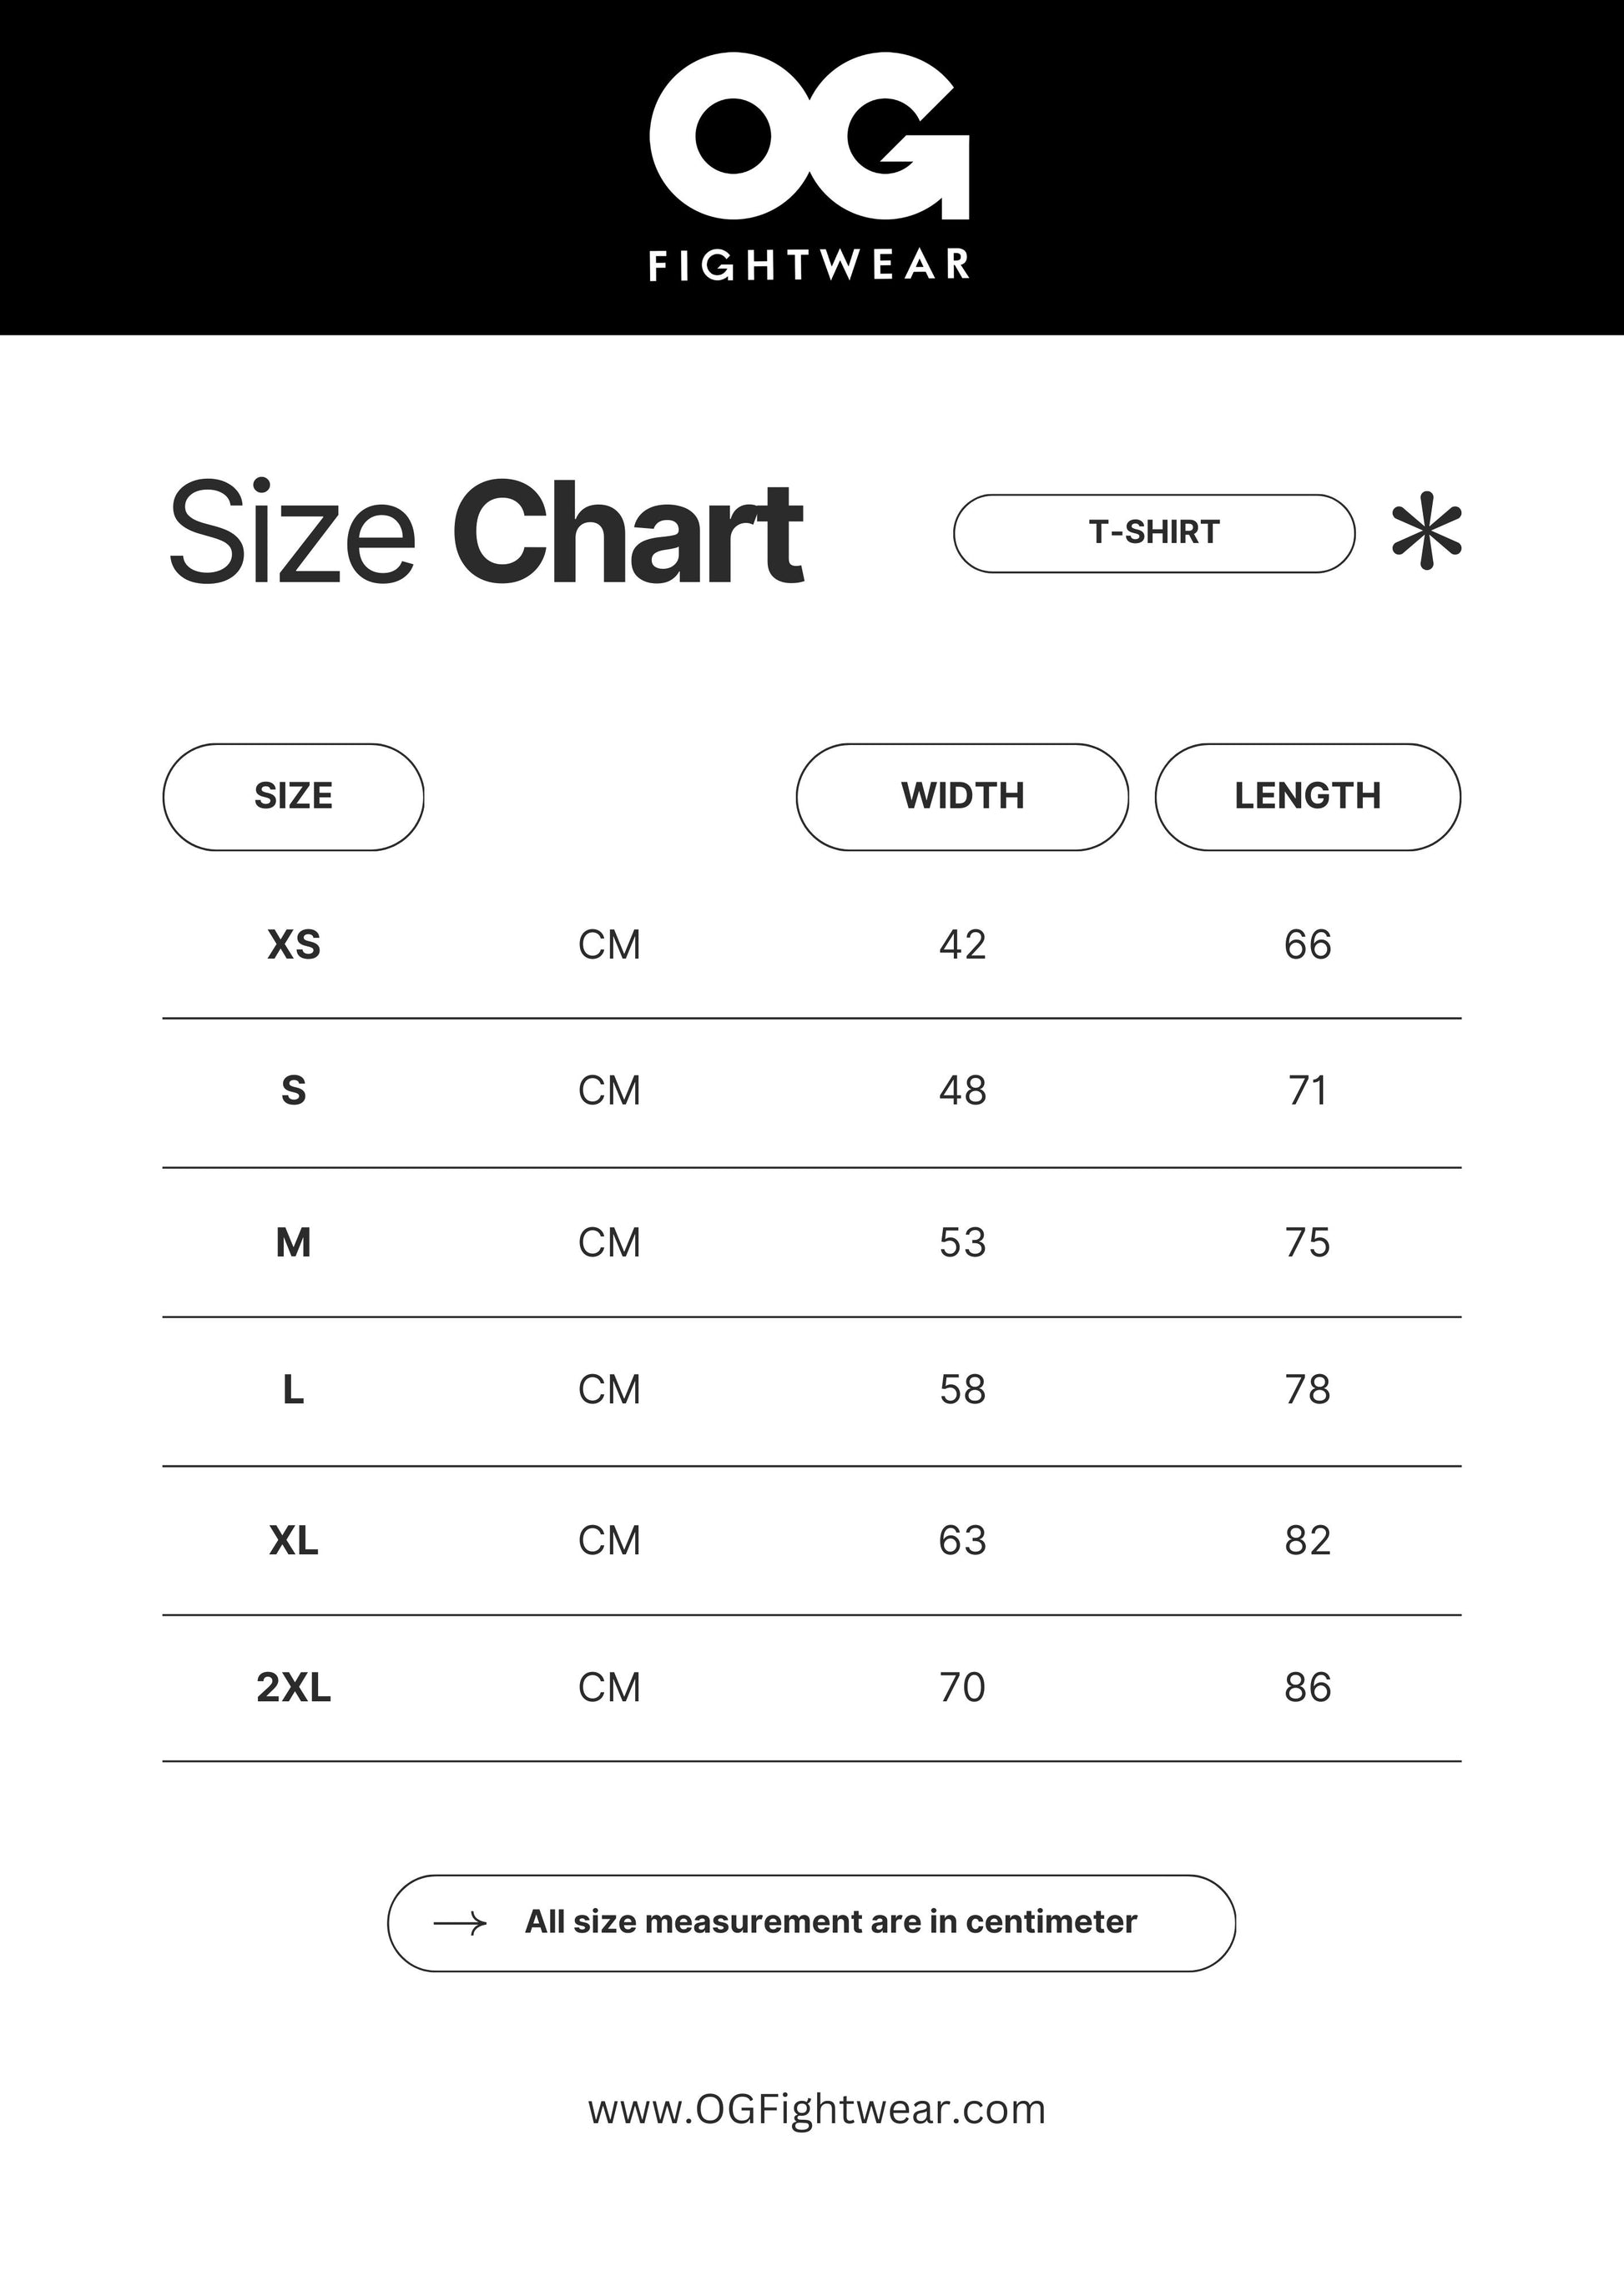Viewport: 1624px width, 2296px height.
Task: Select the 2XL size row label
Action: click(x=293, y=1688)
